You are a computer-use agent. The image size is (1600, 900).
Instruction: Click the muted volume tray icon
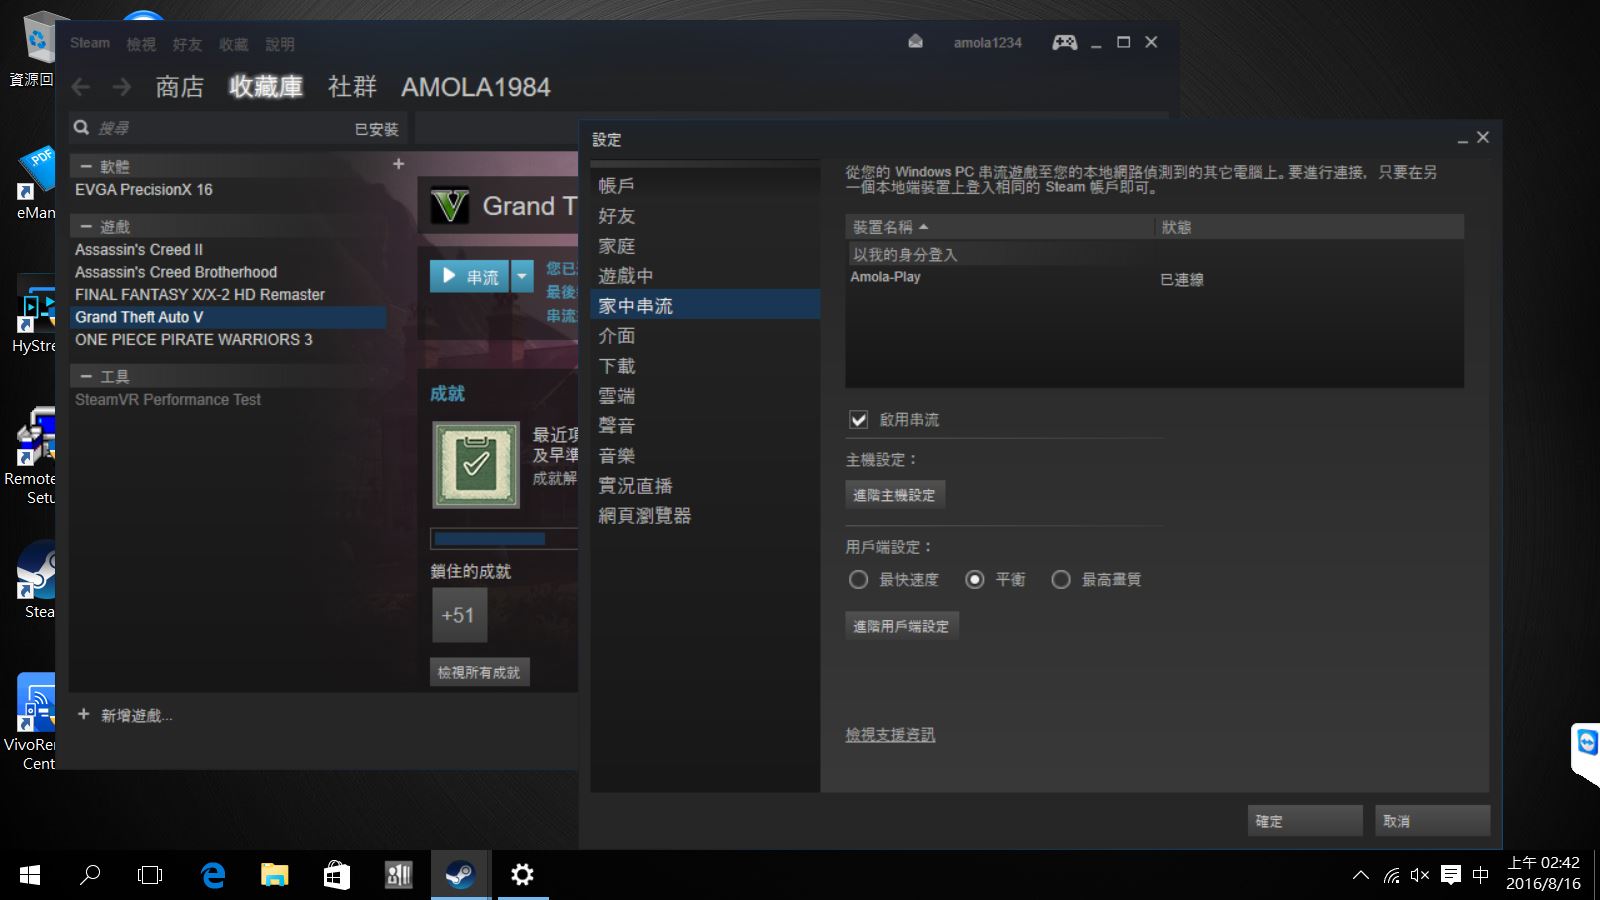(x=1420, y=875)
